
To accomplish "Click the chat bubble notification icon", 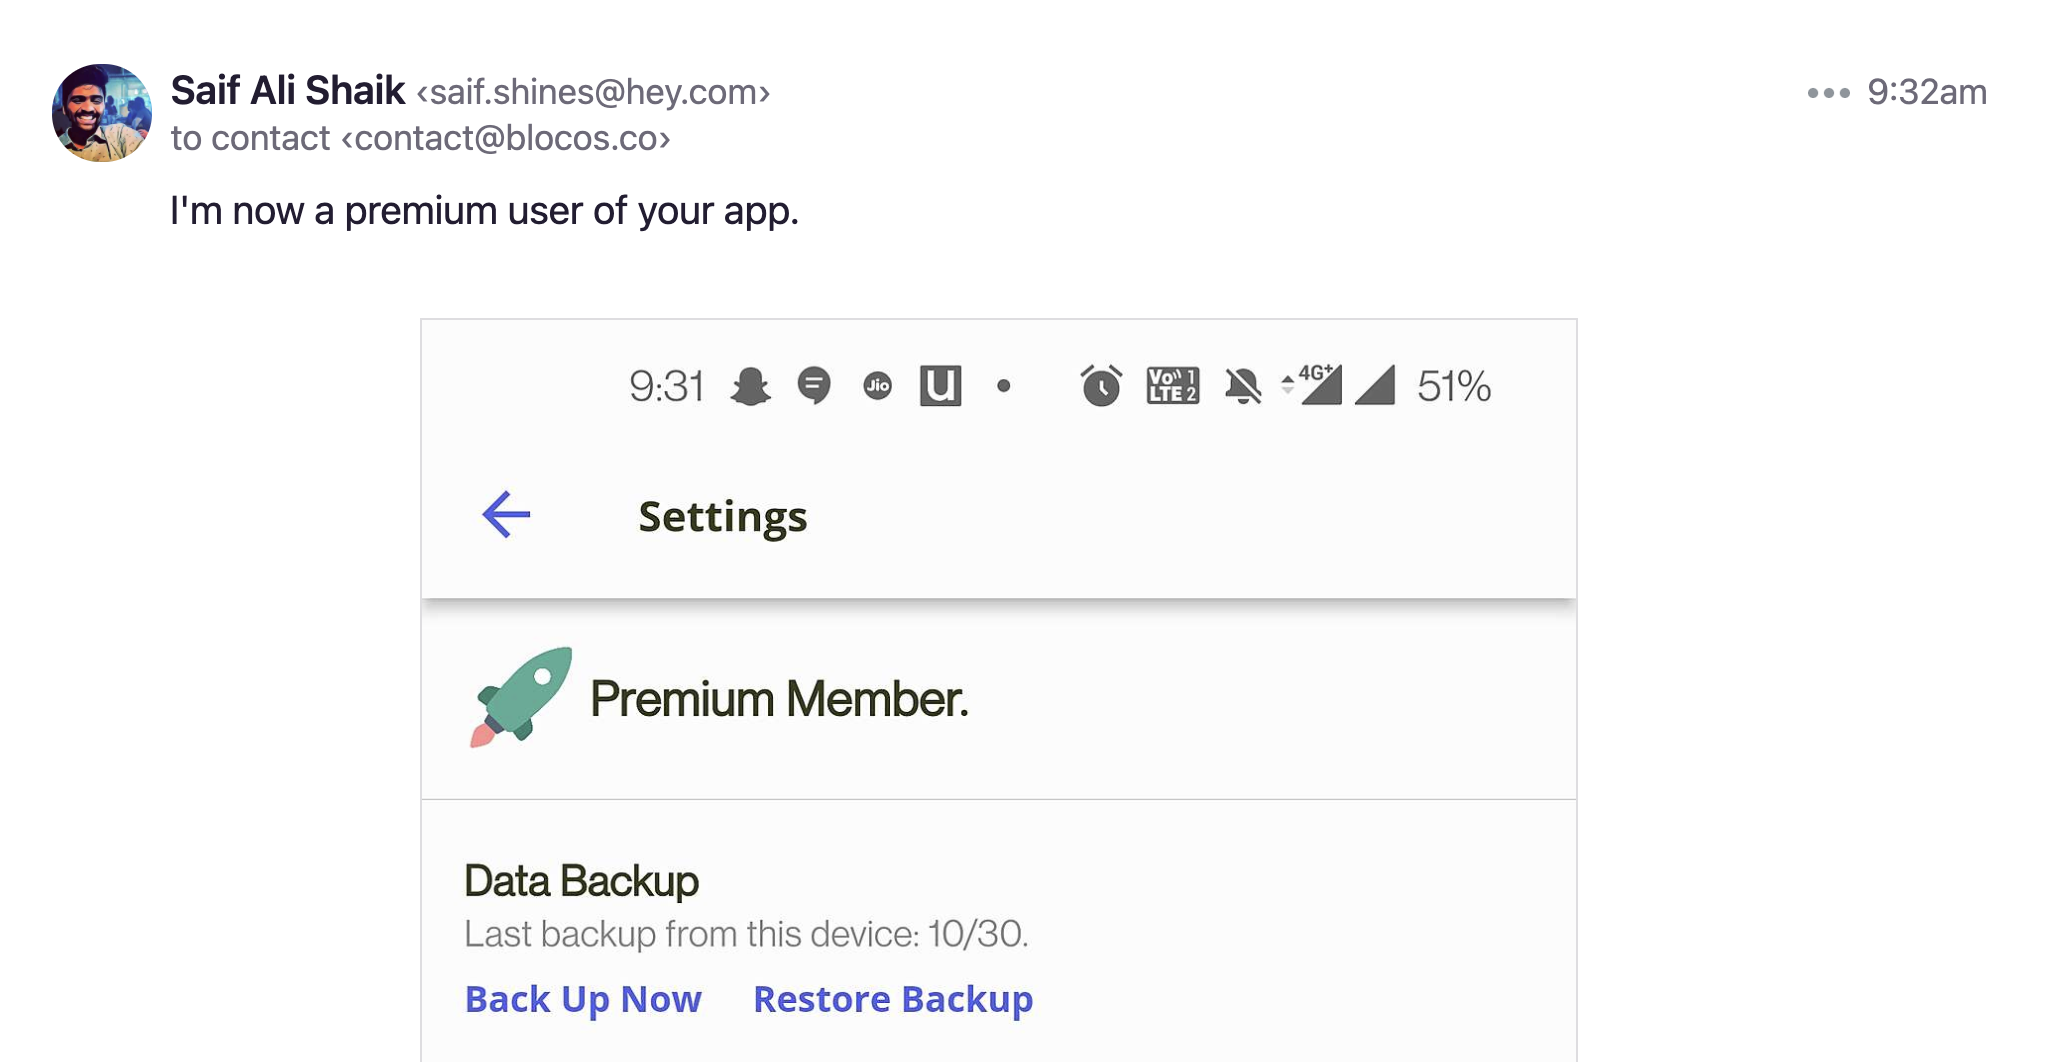I will [x=814, y=386].
